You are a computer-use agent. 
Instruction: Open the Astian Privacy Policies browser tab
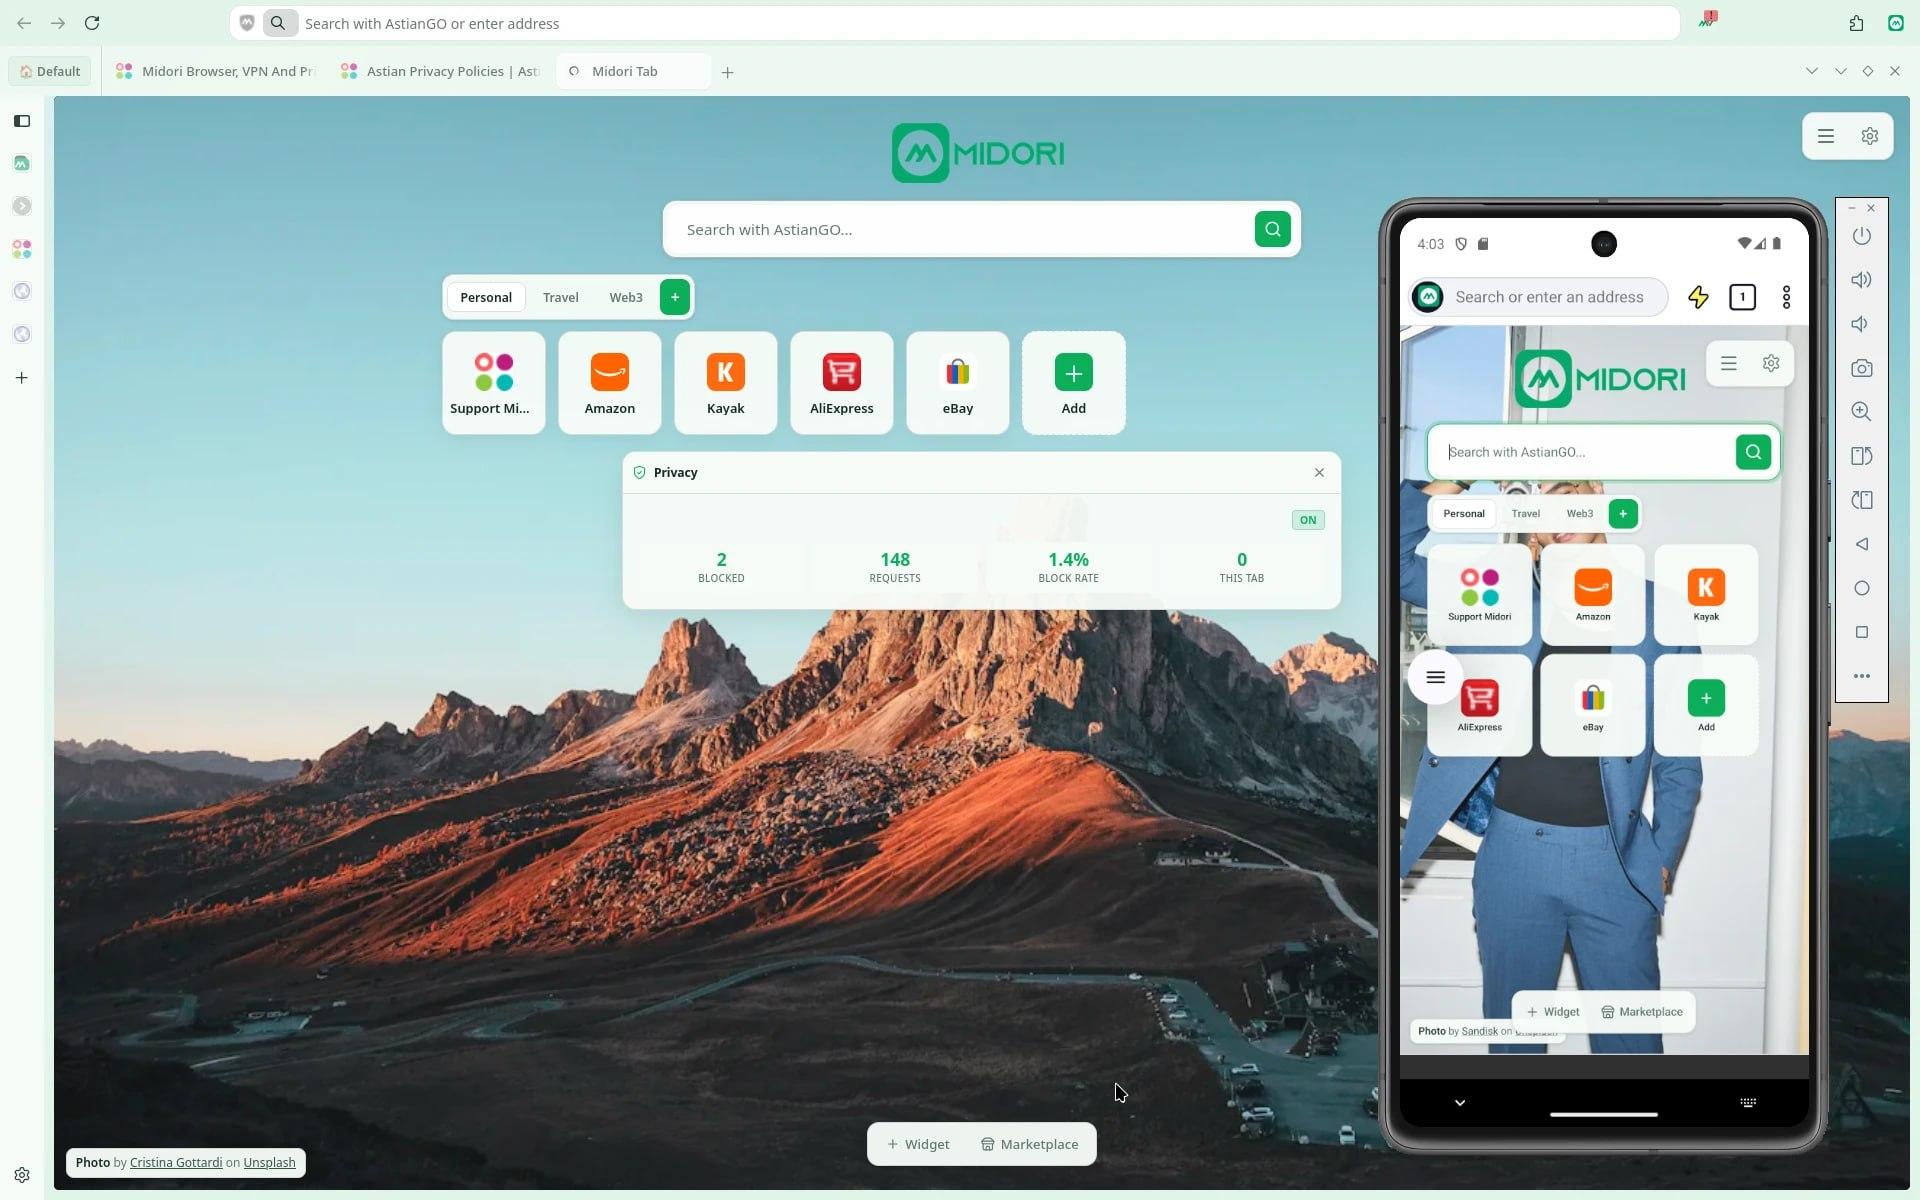(x=441, y=71)
